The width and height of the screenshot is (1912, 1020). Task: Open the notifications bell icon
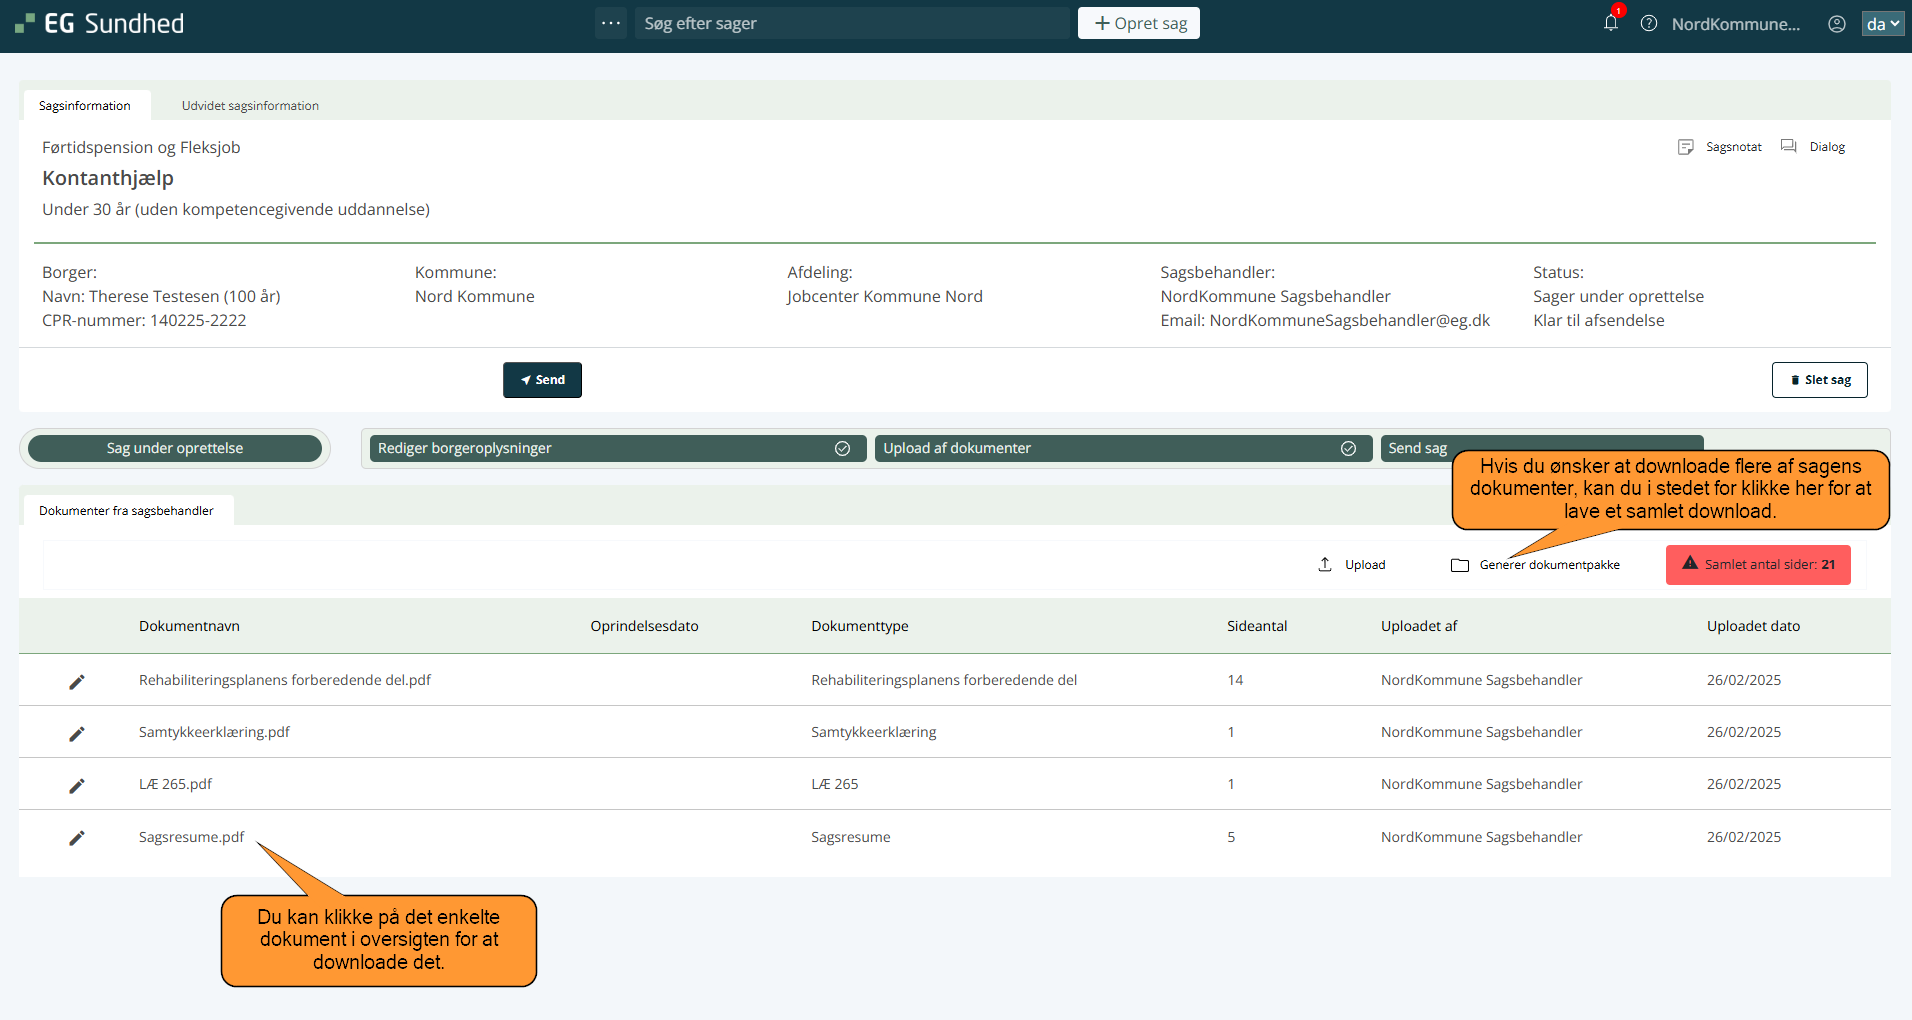1610,23
